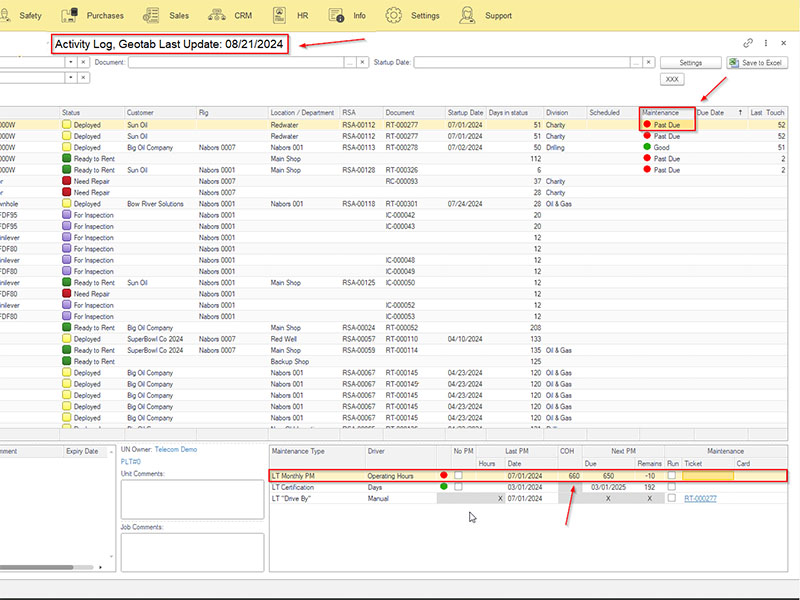This screenshot has height=600, width=800.
Task: Open the RT-000277 ticket link
Action: [x=700, y=498]
